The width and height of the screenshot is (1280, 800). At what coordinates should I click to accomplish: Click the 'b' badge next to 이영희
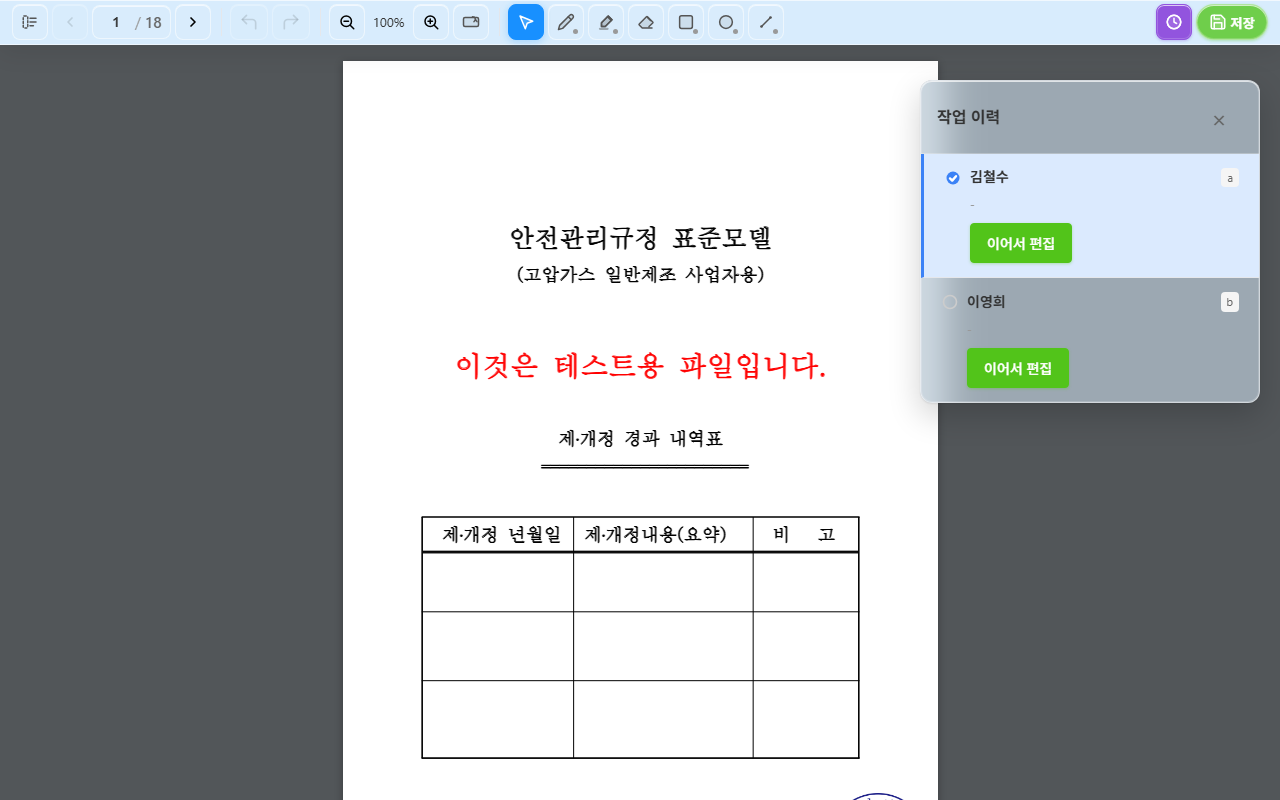click(1230, 302)
